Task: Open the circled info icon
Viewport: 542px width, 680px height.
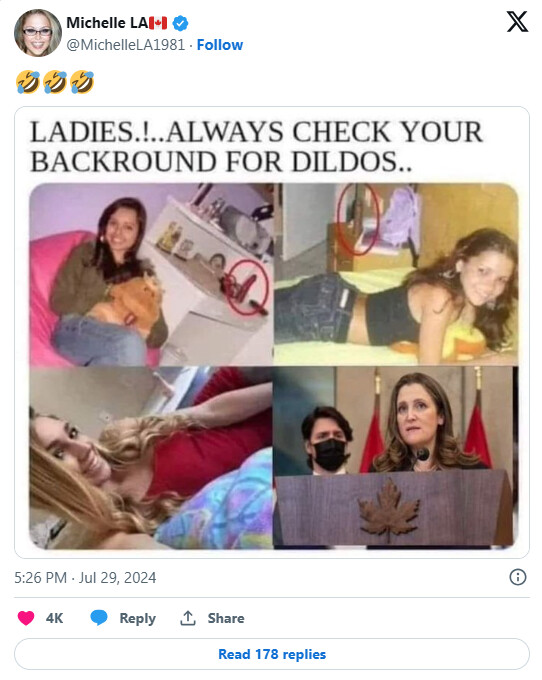Action: click(x=518, y=577)
